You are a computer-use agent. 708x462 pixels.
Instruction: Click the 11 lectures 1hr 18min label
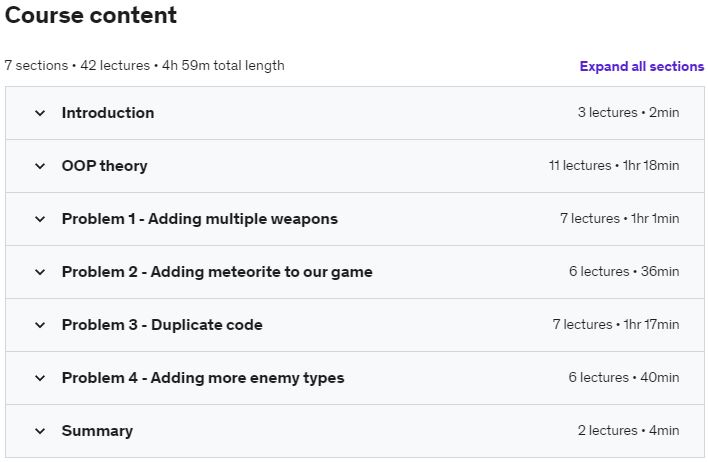[613, 166]
